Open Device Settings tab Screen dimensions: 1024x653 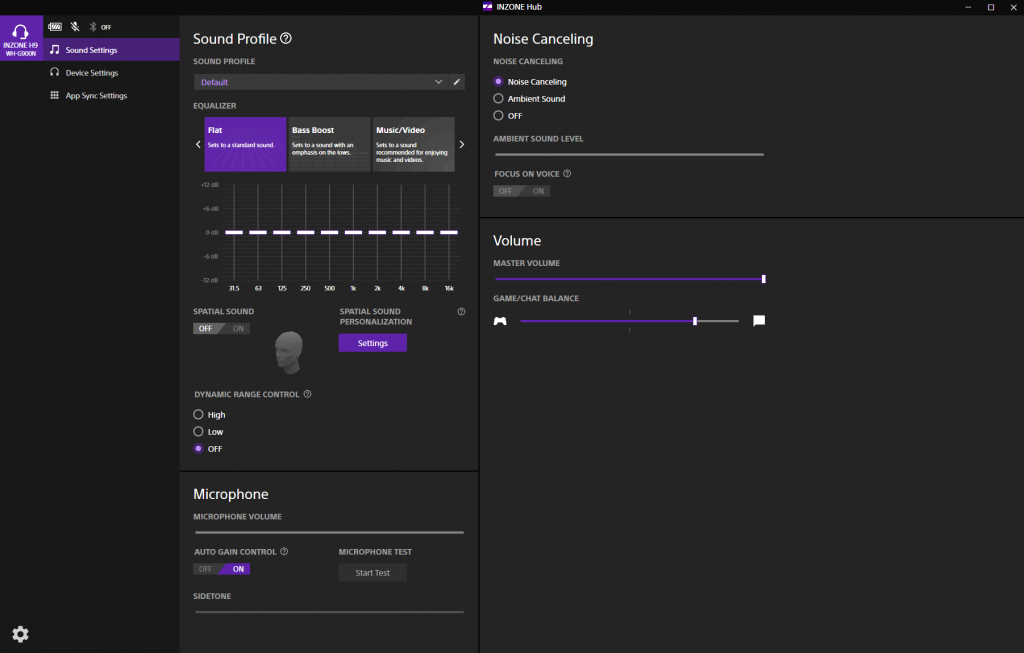pos(112,72)
